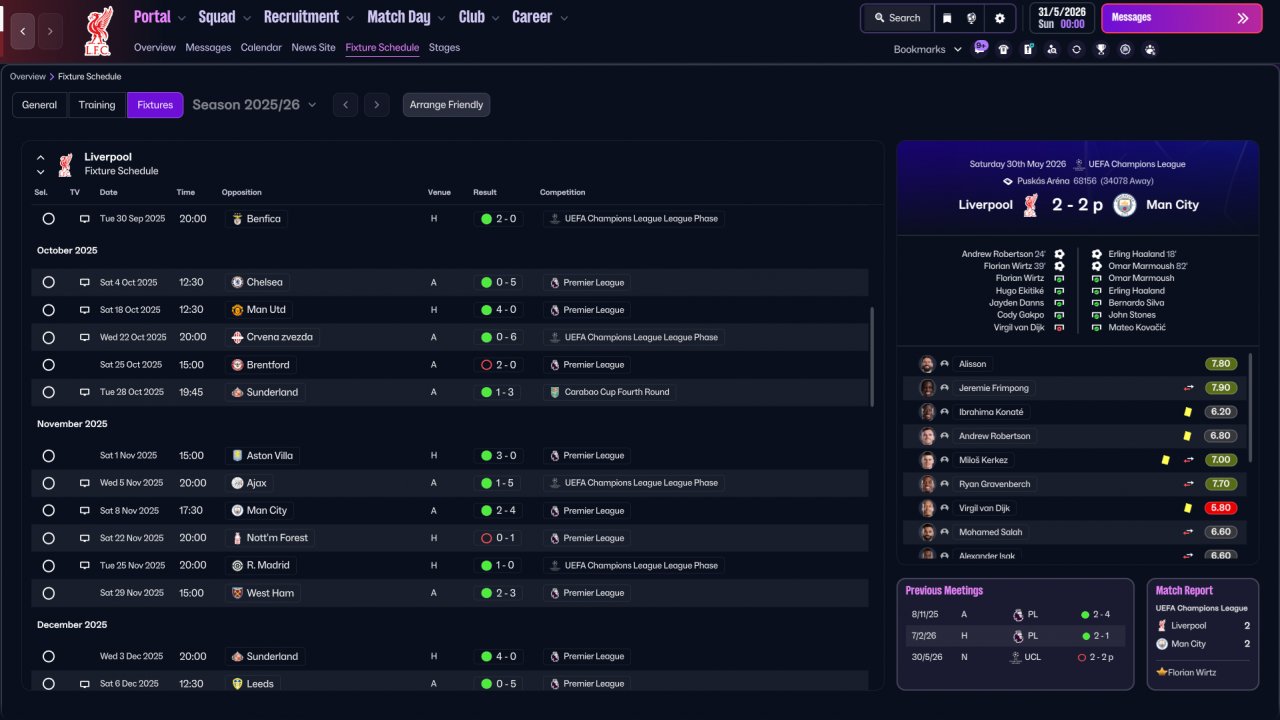Go to the previous season with left arrow
The height and width of the screenshot is (720, 1280).
tap(345, 105)
